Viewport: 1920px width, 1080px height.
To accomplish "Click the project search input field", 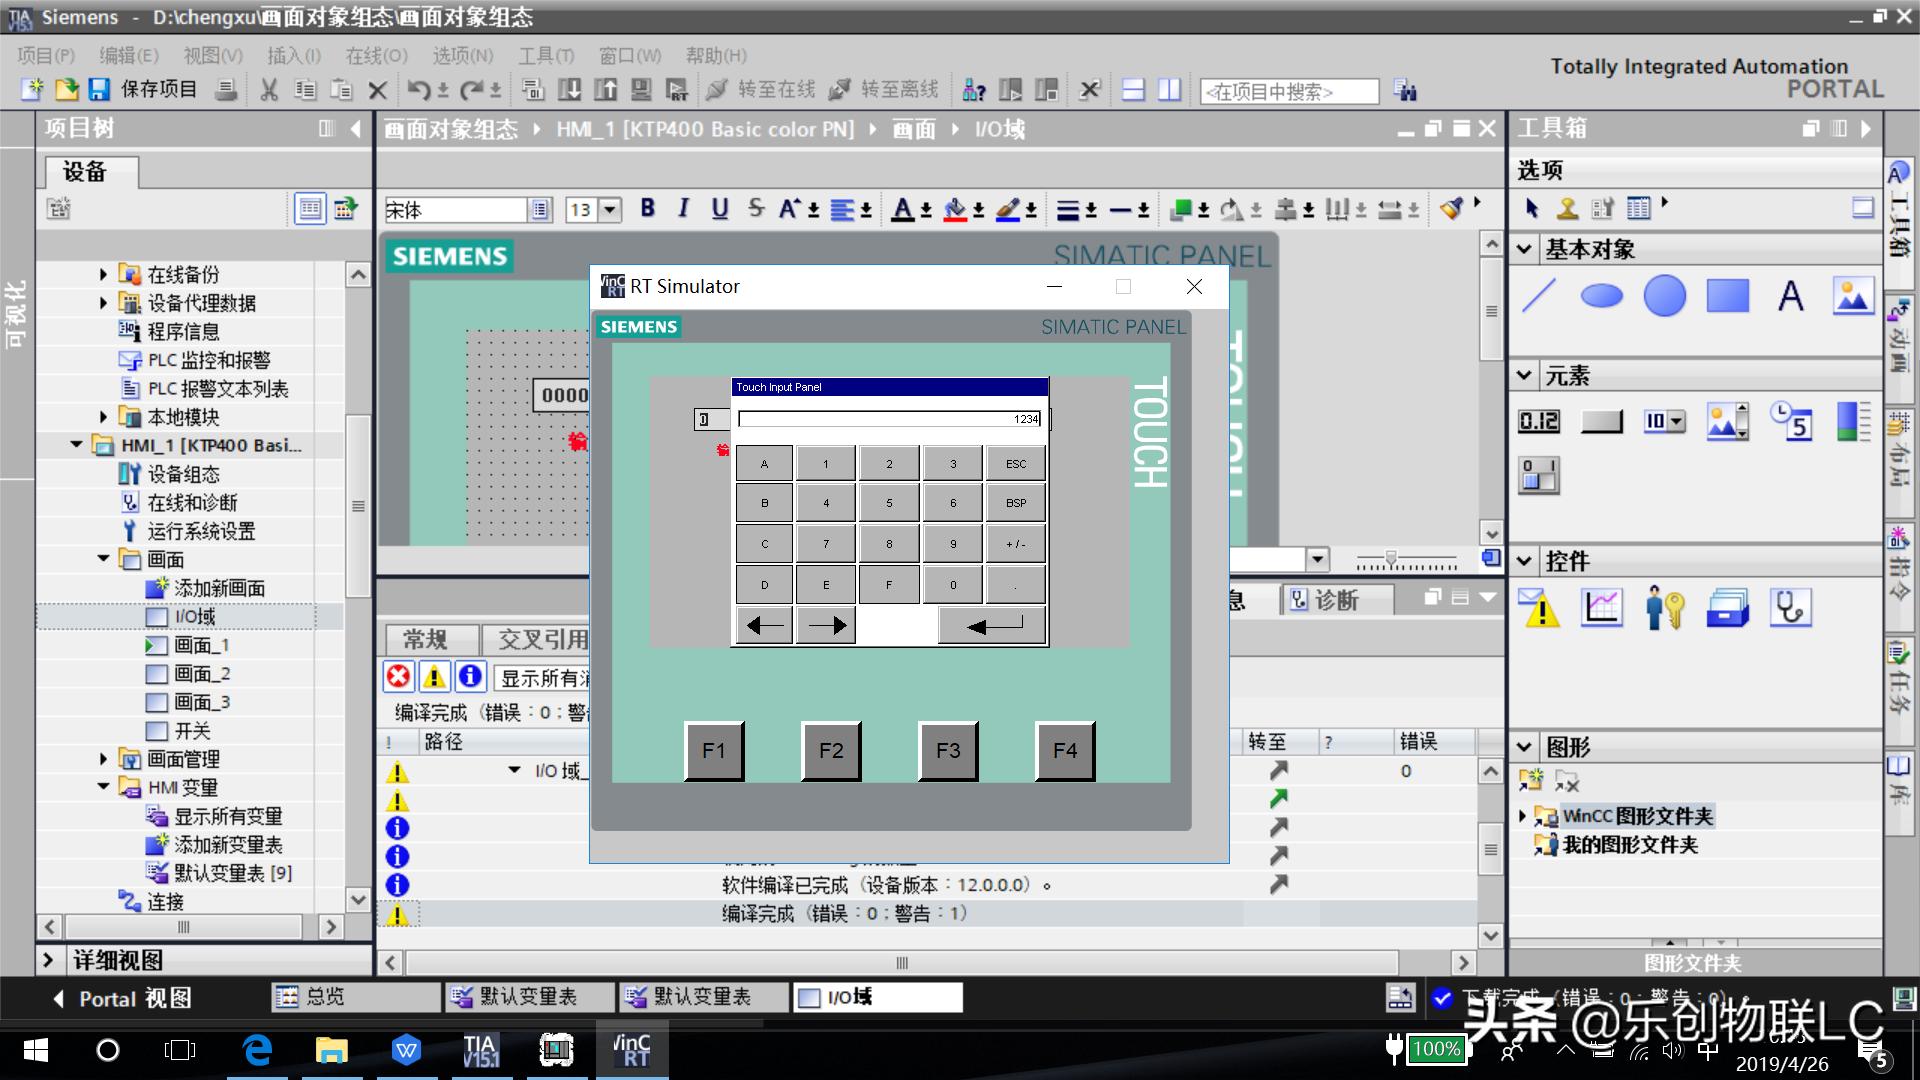I will click(x=1289, y=92).
